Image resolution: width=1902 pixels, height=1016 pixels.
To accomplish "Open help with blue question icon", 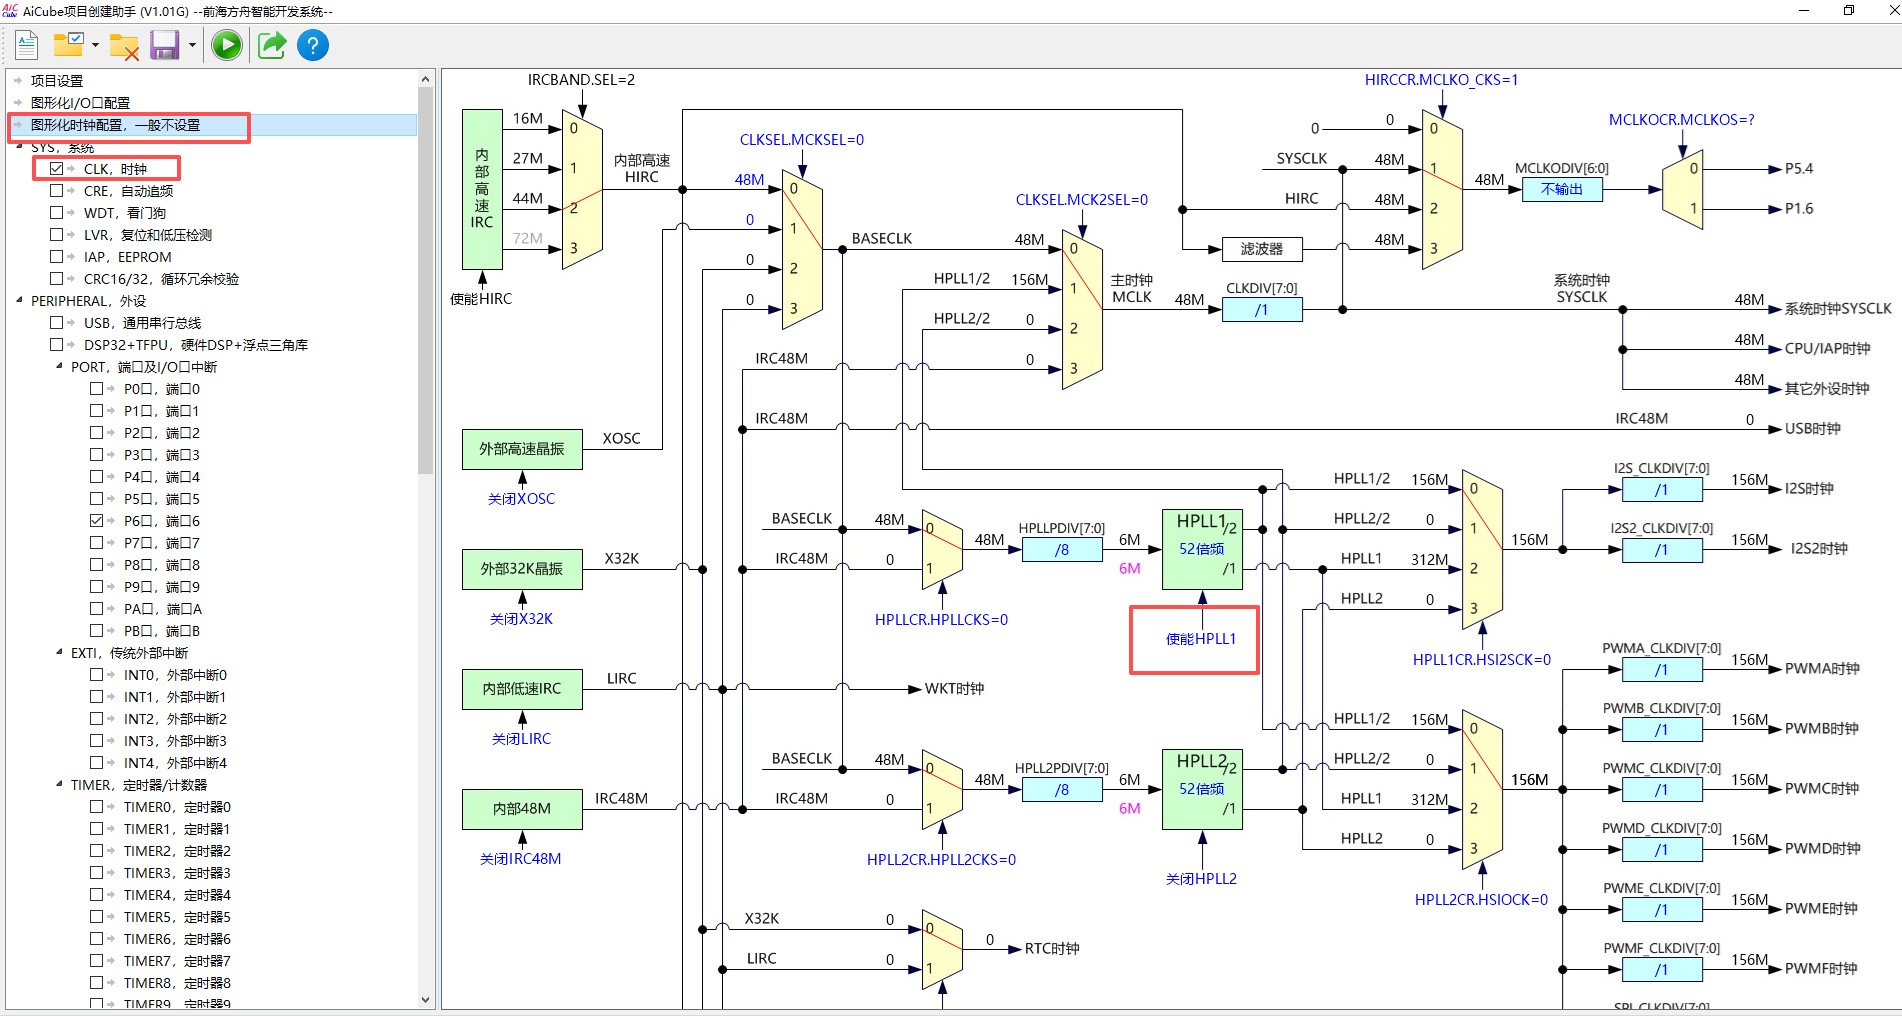I will click(313, 45).
